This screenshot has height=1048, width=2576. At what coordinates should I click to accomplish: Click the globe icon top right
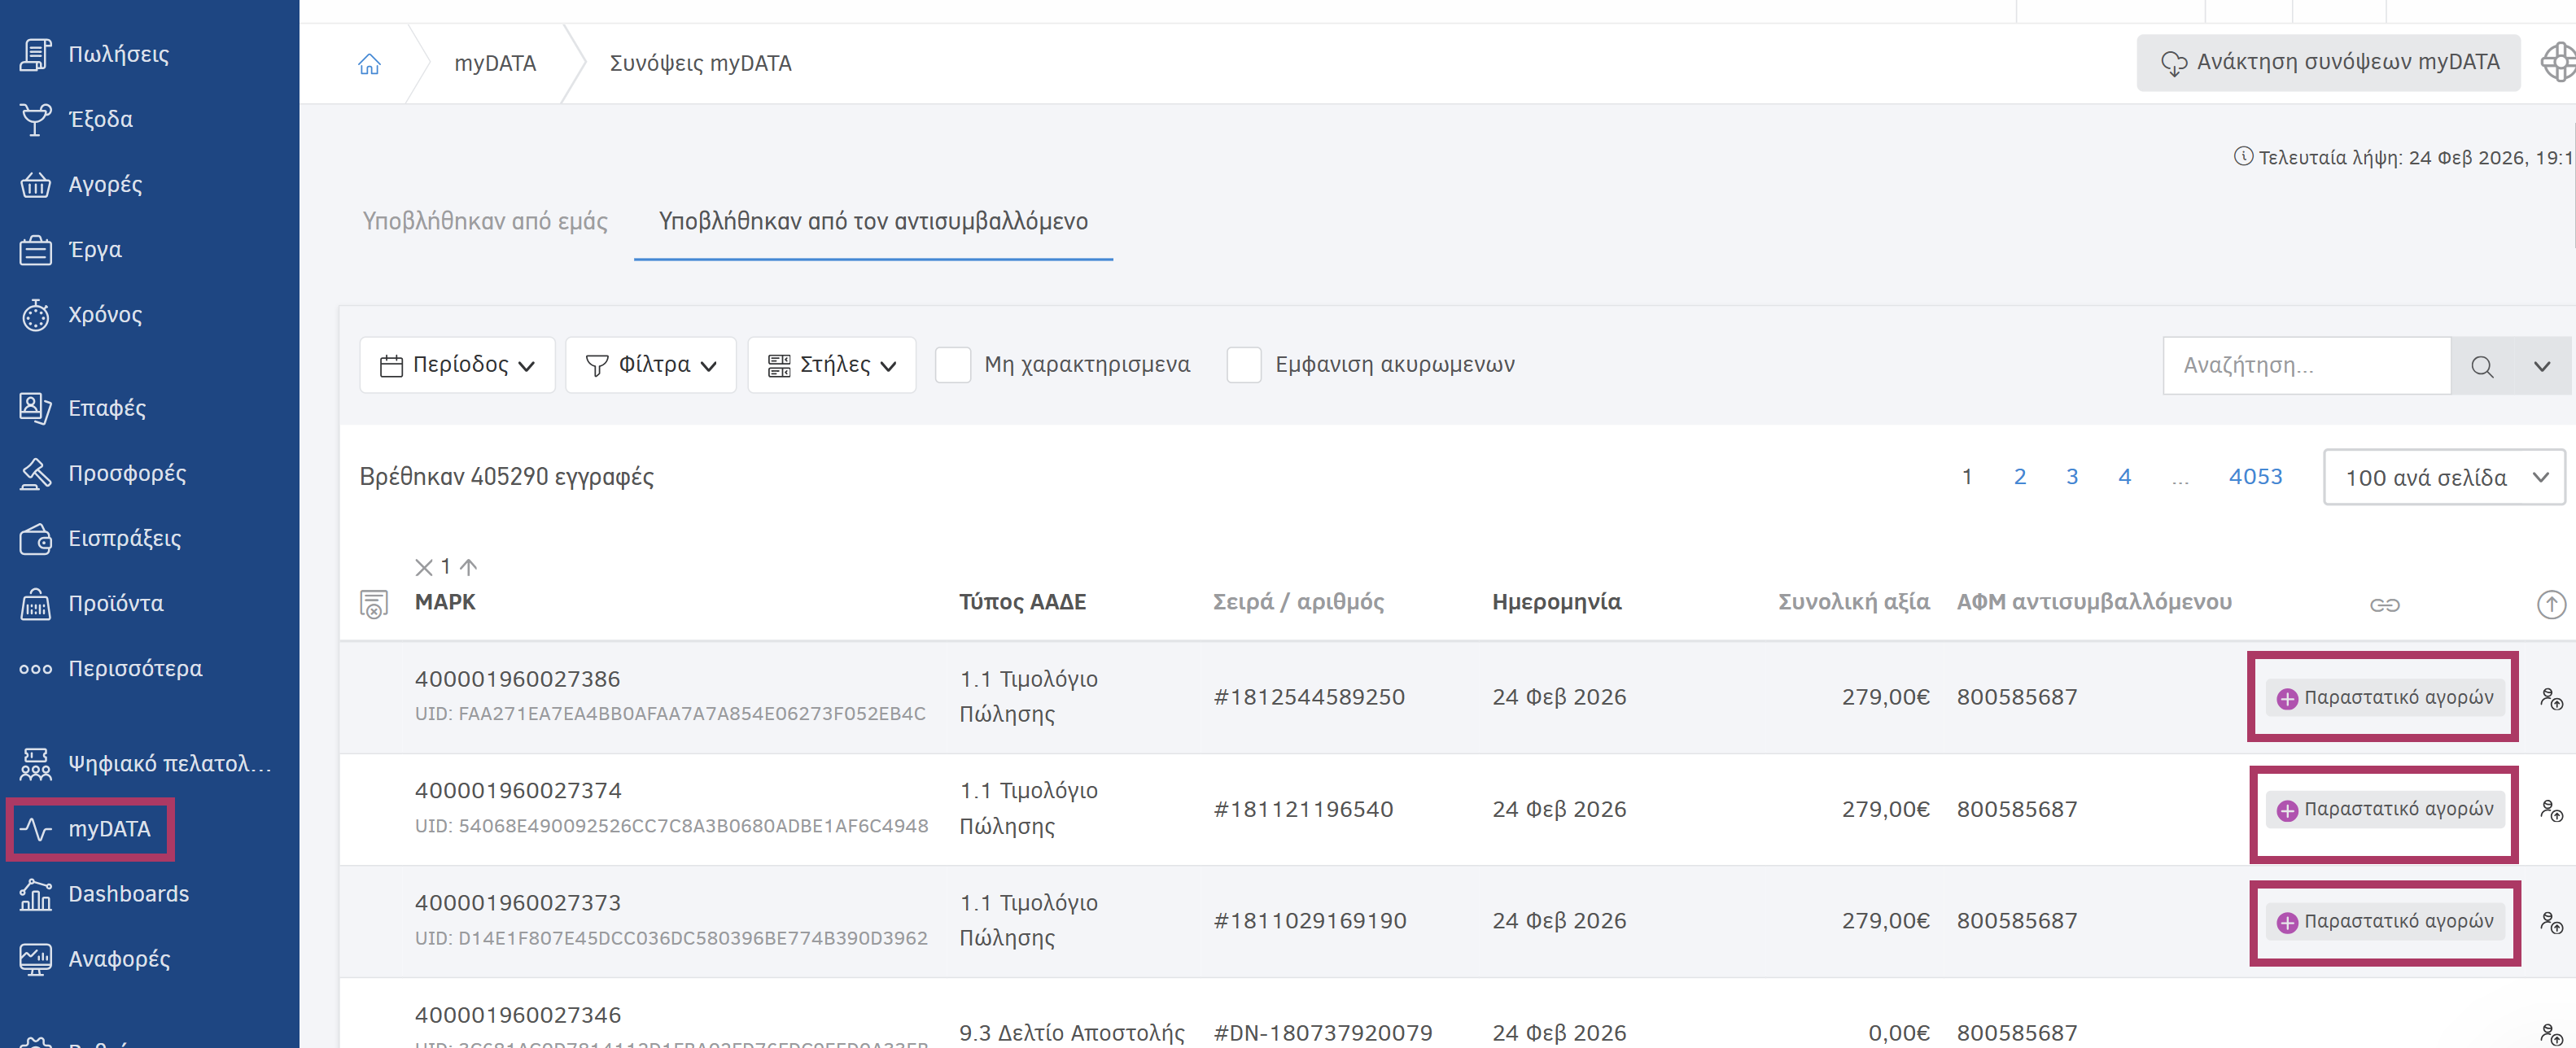[x=2558, y=62]
